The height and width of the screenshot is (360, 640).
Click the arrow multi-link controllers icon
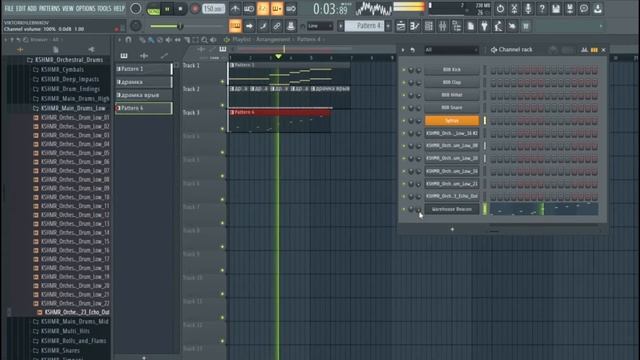249,26
